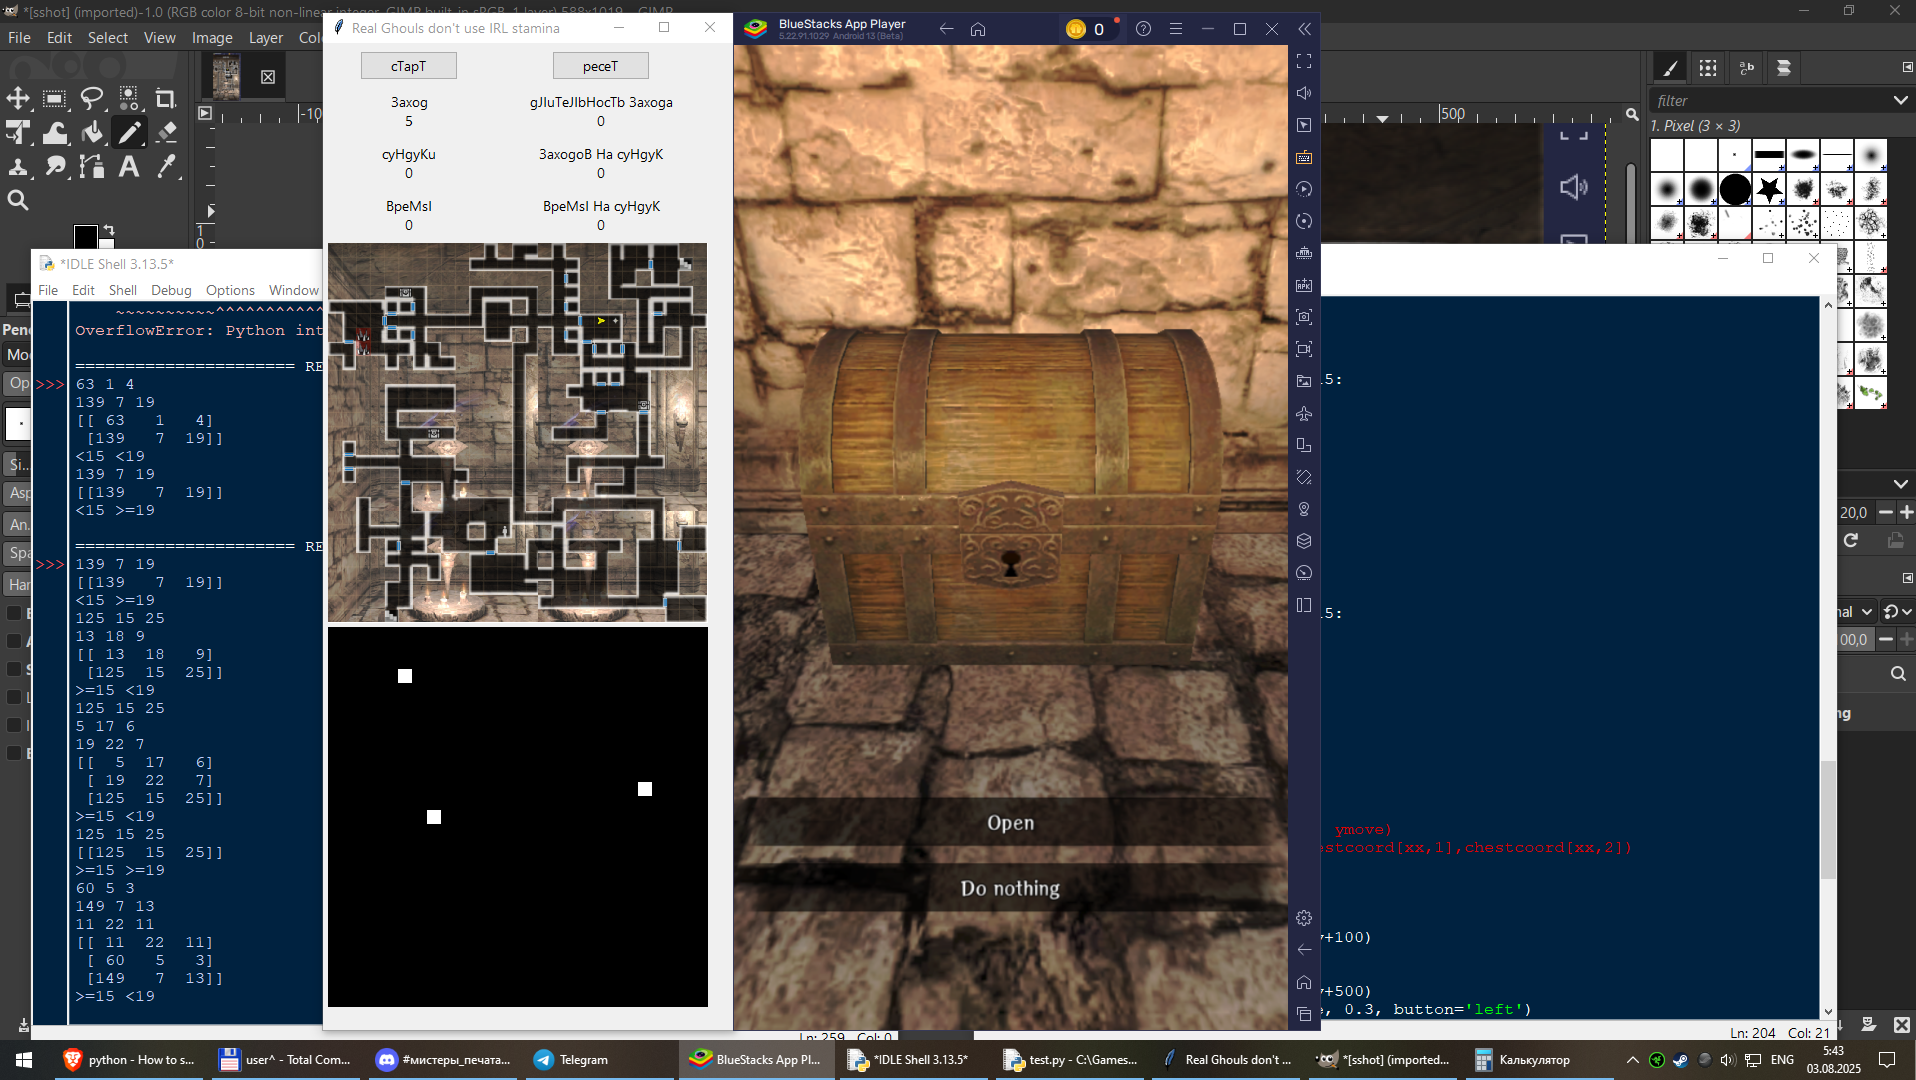Swap foreground and background colors in GIMP
This screenshot has height=1080, width=1916.
[108, 229]
